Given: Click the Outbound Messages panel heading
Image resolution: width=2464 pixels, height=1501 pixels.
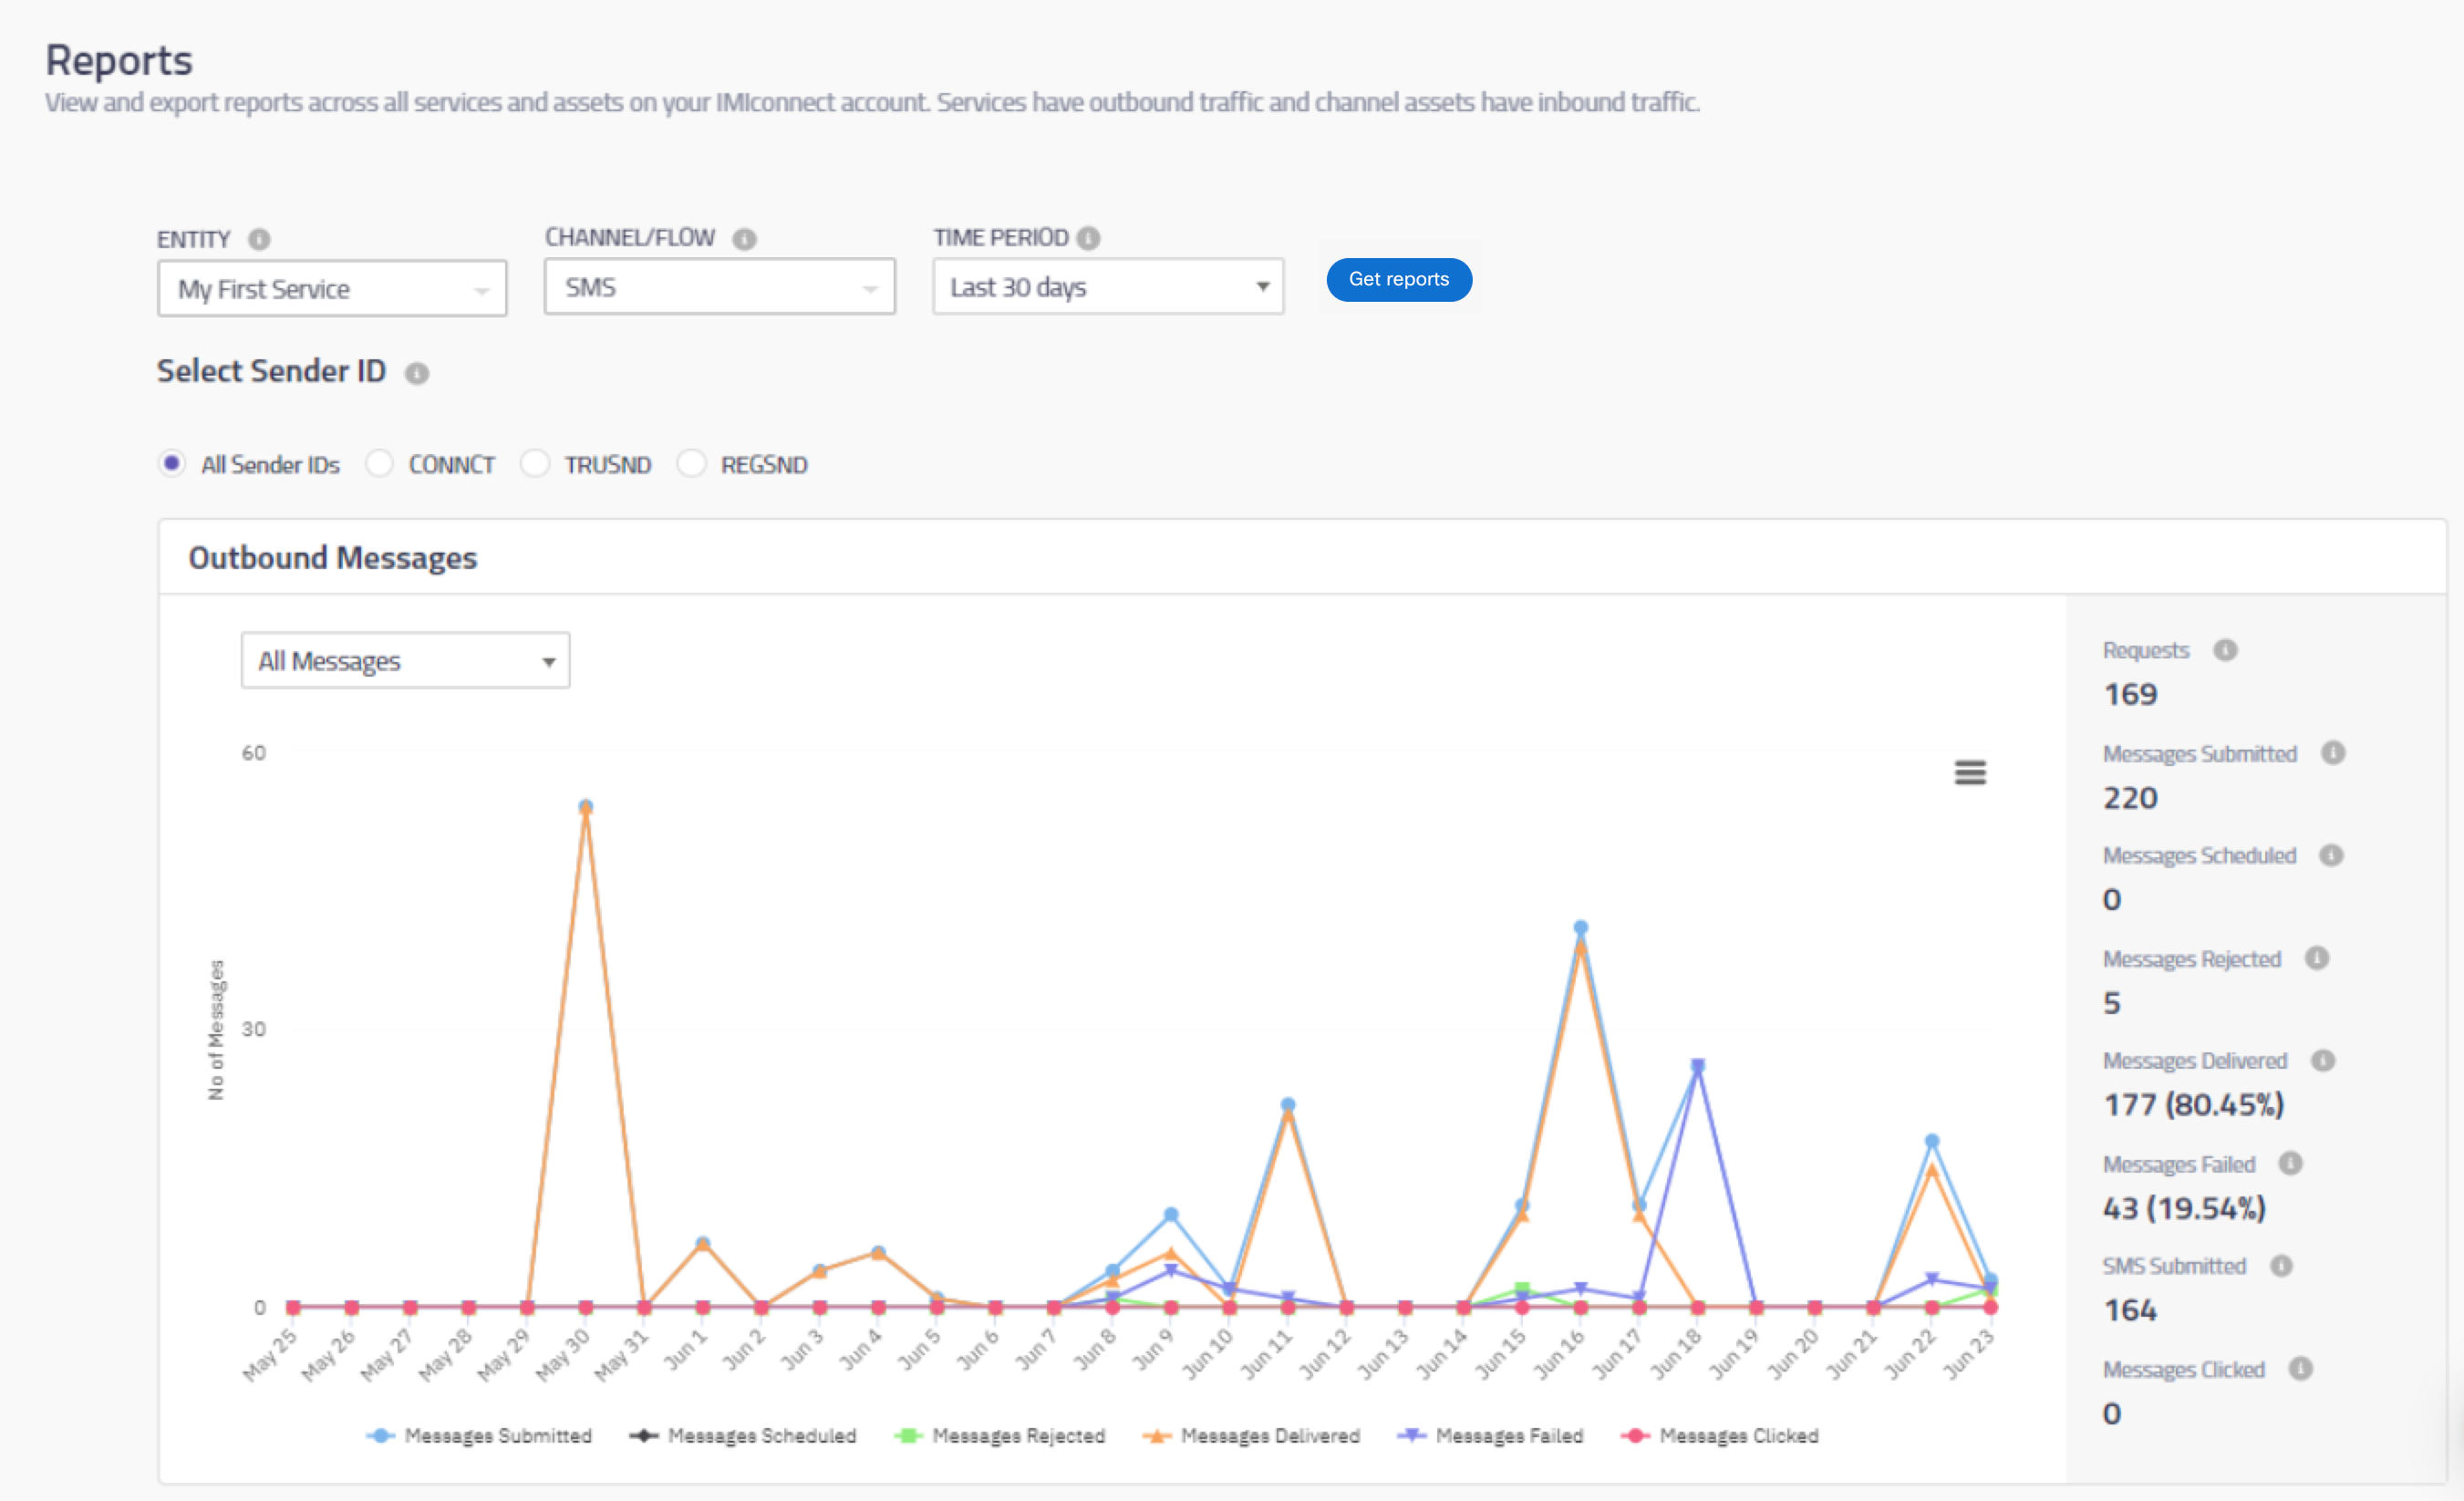Looking at the screenshot, I should pyautogui.click(x=333, y=557).
